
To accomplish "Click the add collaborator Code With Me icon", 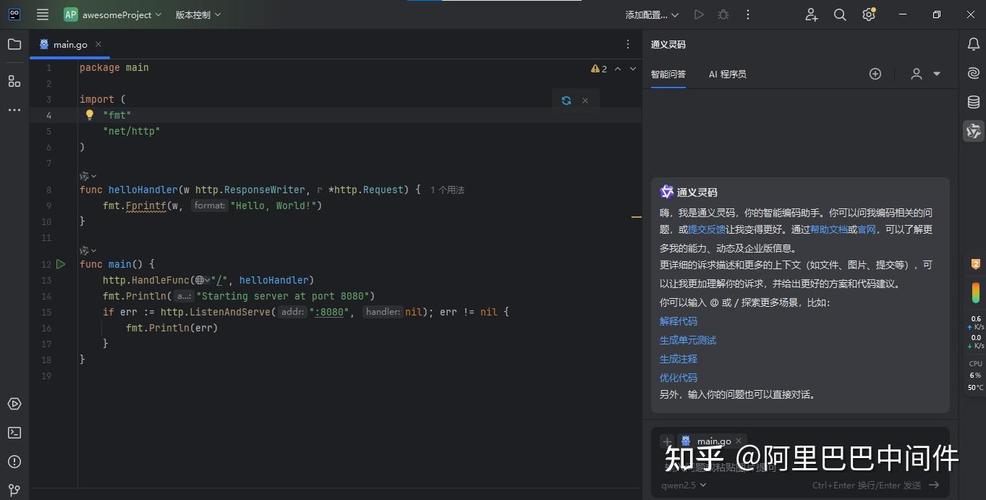I will tap(811, 14).
